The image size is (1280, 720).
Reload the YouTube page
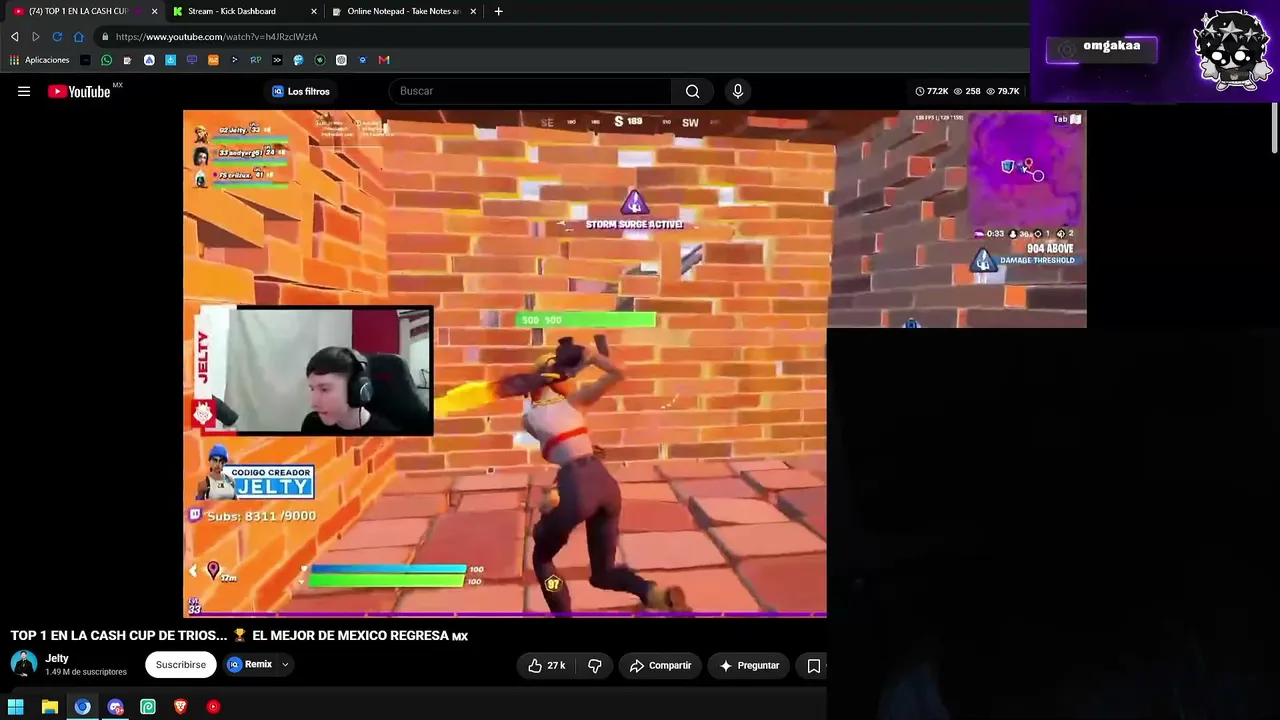(x=57, y=37)
